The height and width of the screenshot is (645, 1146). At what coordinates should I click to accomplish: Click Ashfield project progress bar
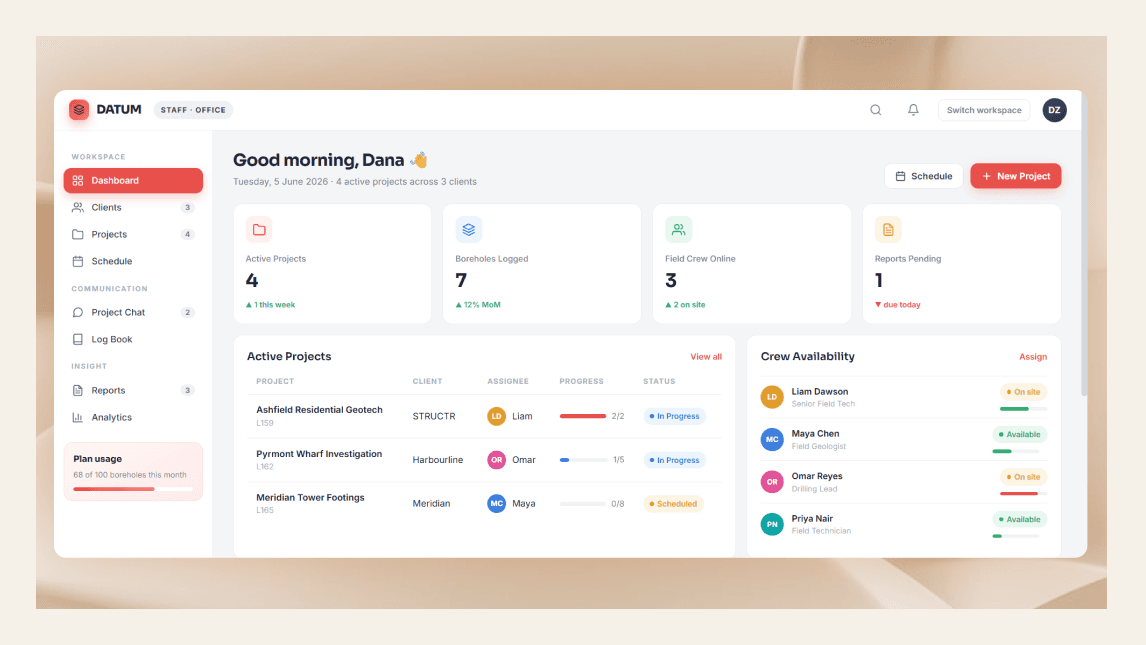[x=583, y=416]
